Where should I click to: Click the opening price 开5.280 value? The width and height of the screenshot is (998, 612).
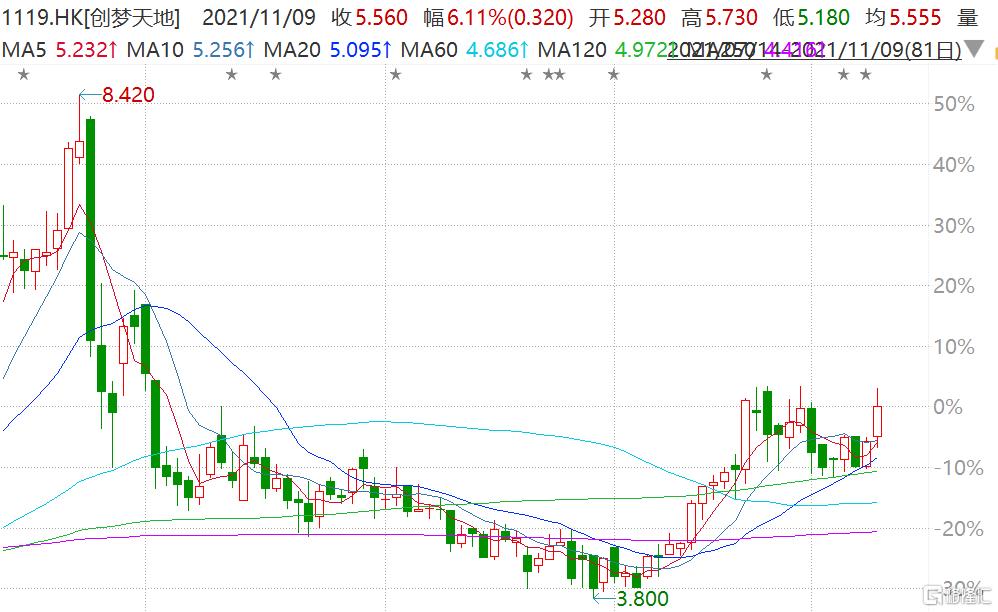pos(628,17)
